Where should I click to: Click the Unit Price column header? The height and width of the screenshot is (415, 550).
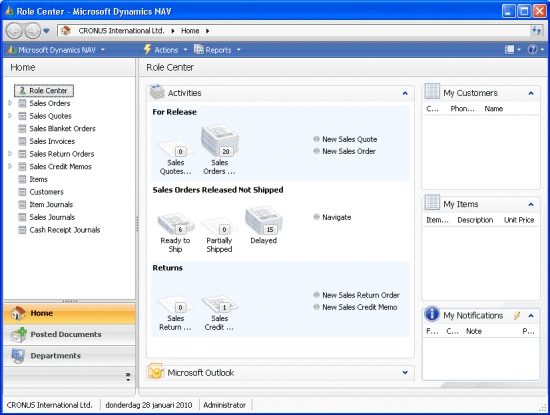click(x=519, y=220)
